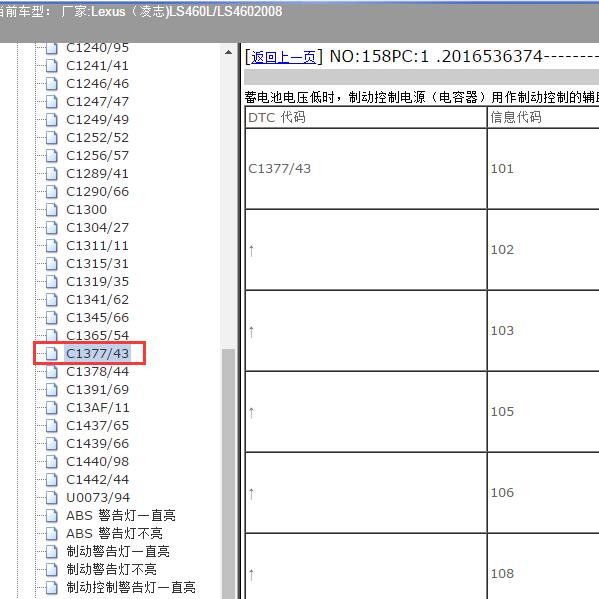This screenshot has width=599, height=599.
Task: Click the page icon beside C1341/62
Action: (52, 300)
